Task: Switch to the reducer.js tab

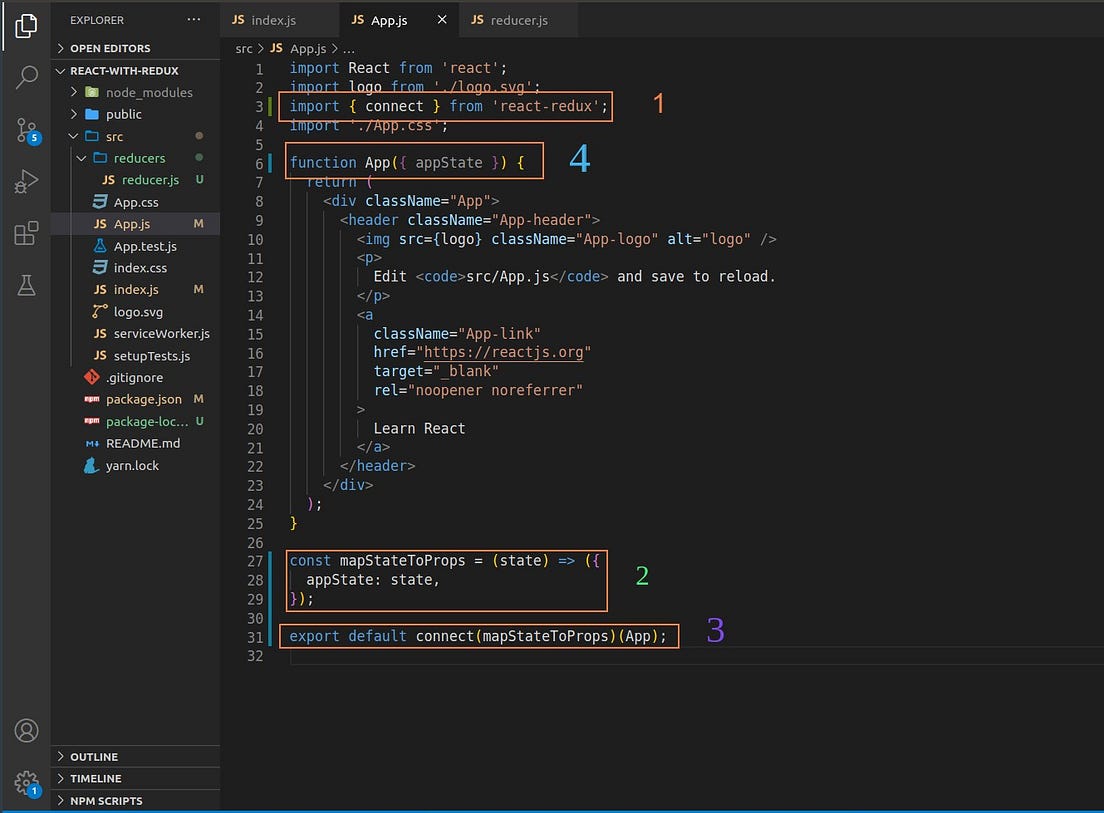Action: click(518, 19)
